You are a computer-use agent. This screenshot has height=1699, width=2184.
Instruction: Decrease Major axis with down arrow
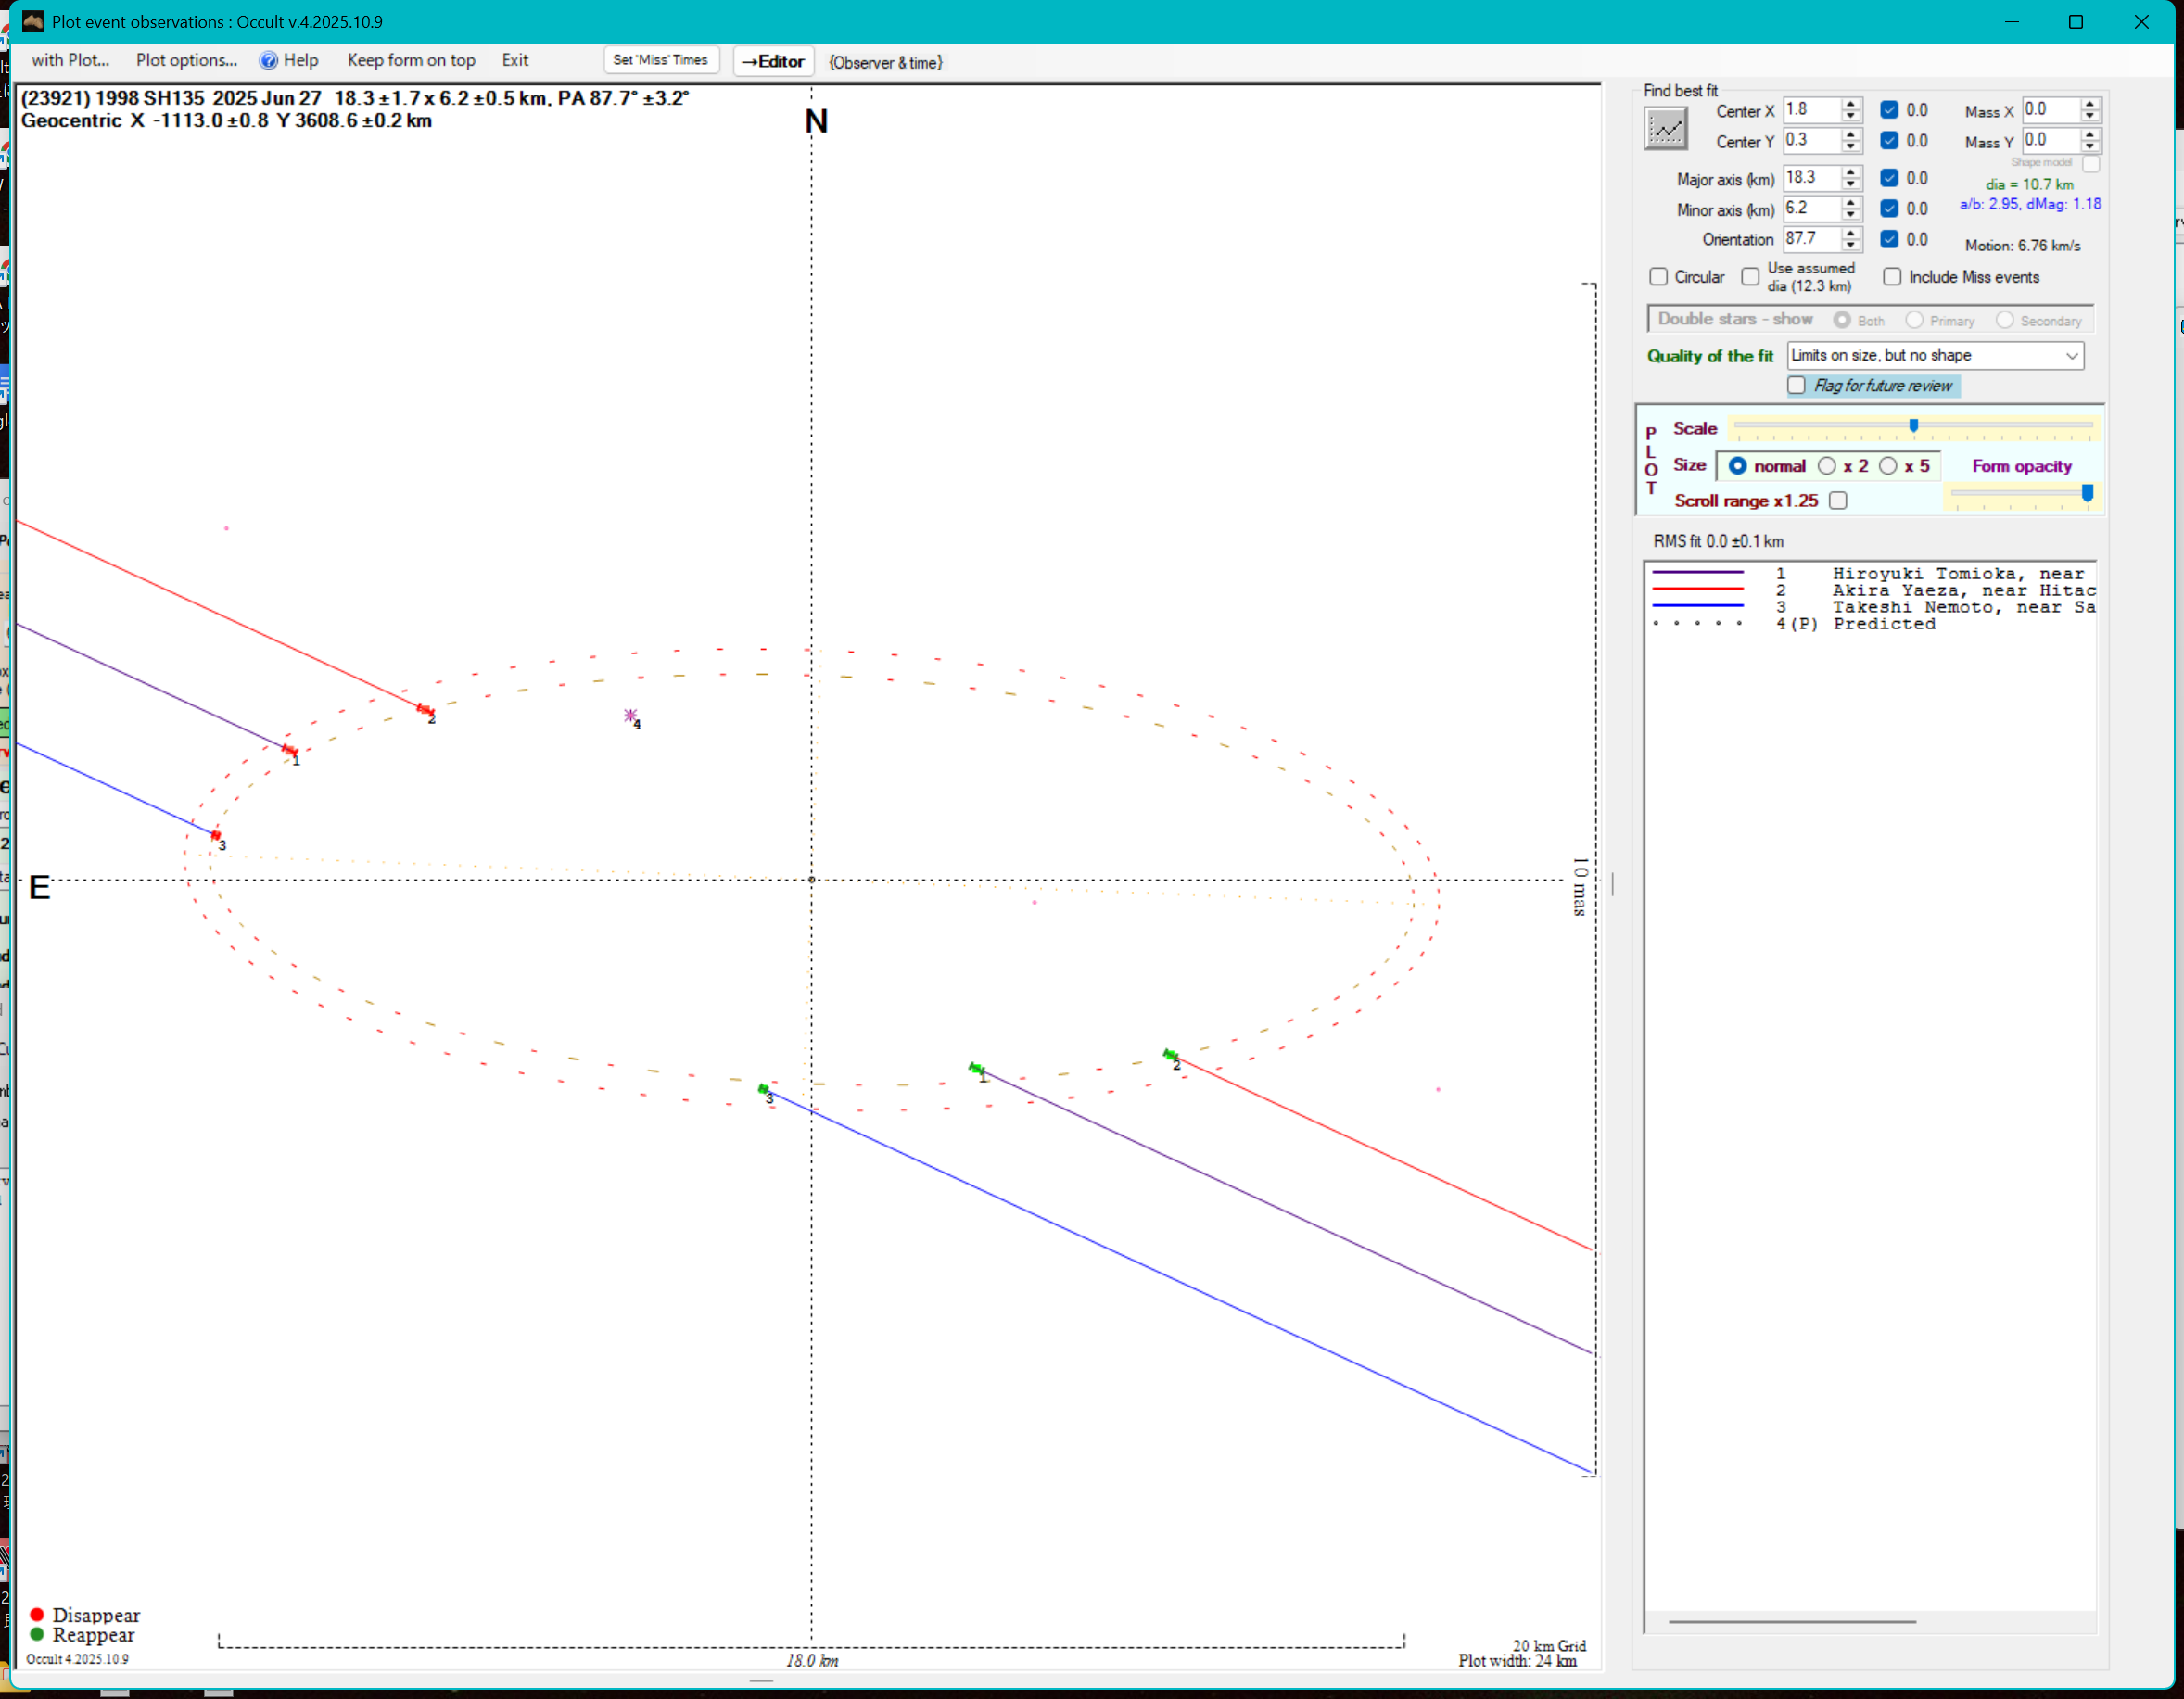point(1851,184)
